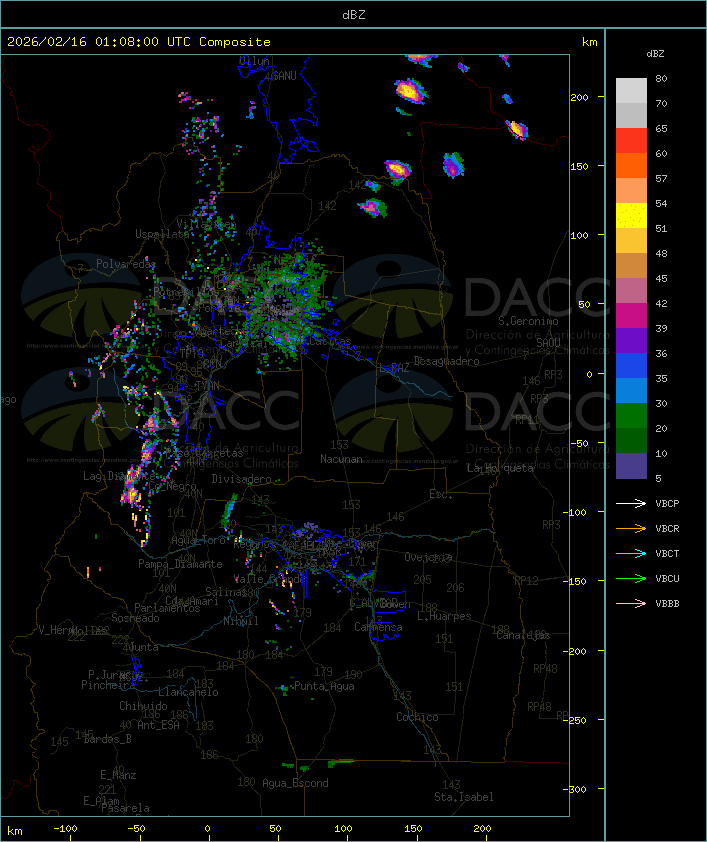Click the Llancanelo place label on the map
Screen dimensions: 707x842
(x=188, y=692)
